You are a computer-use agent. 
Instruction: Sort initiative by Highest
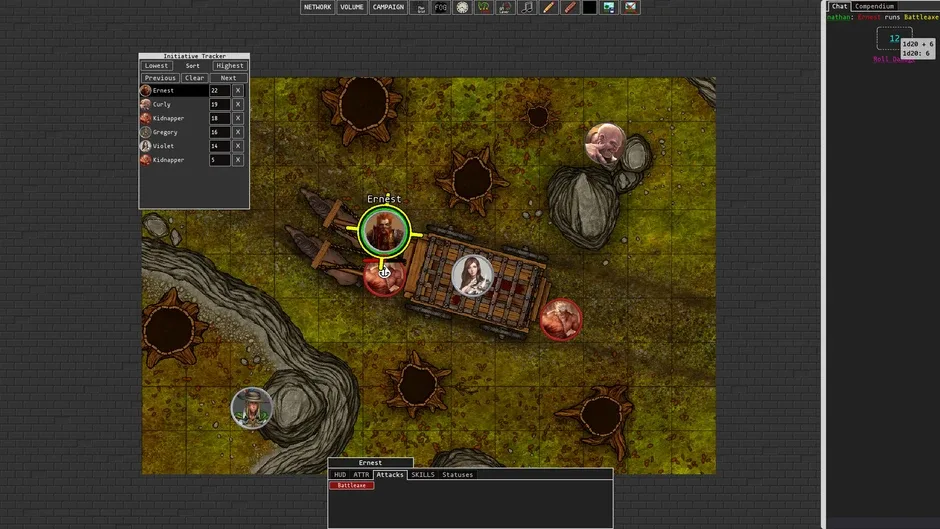[230, 65]
